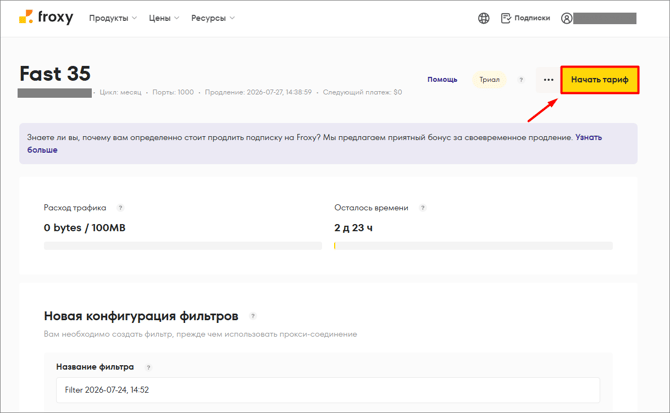670x413 pixels.
Task: Click the froxy logo
Action: point(46,18)
